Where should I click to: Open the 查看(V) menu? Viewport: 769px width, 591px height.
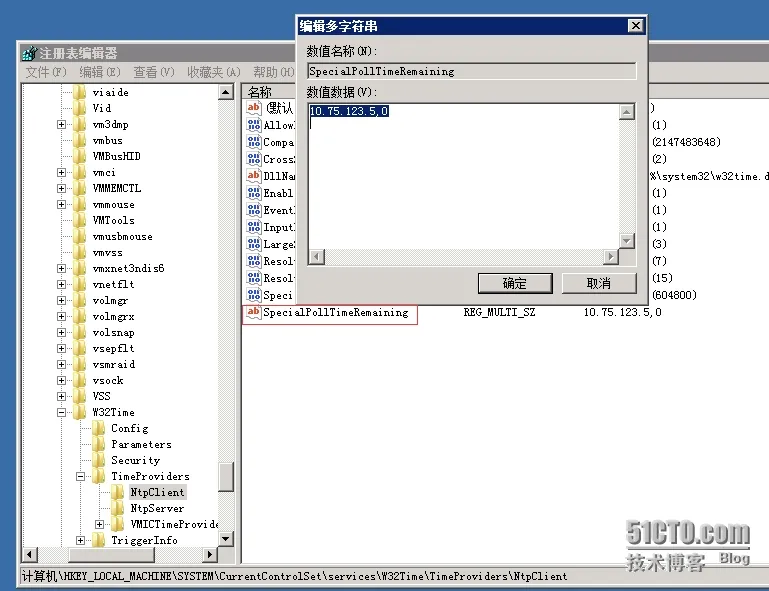(x=154, y=72)
